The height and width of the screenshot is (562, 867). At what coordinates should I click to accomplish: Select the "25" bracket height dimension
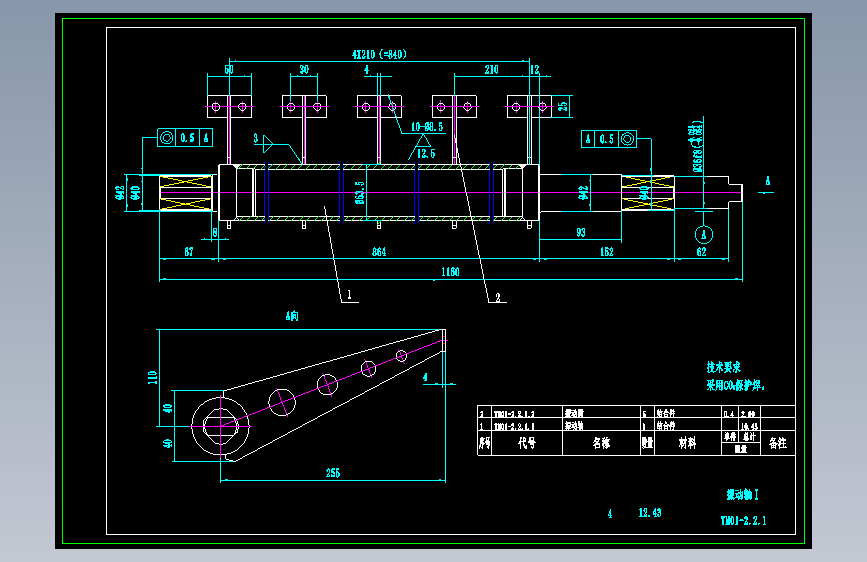[x=563, y=106]
